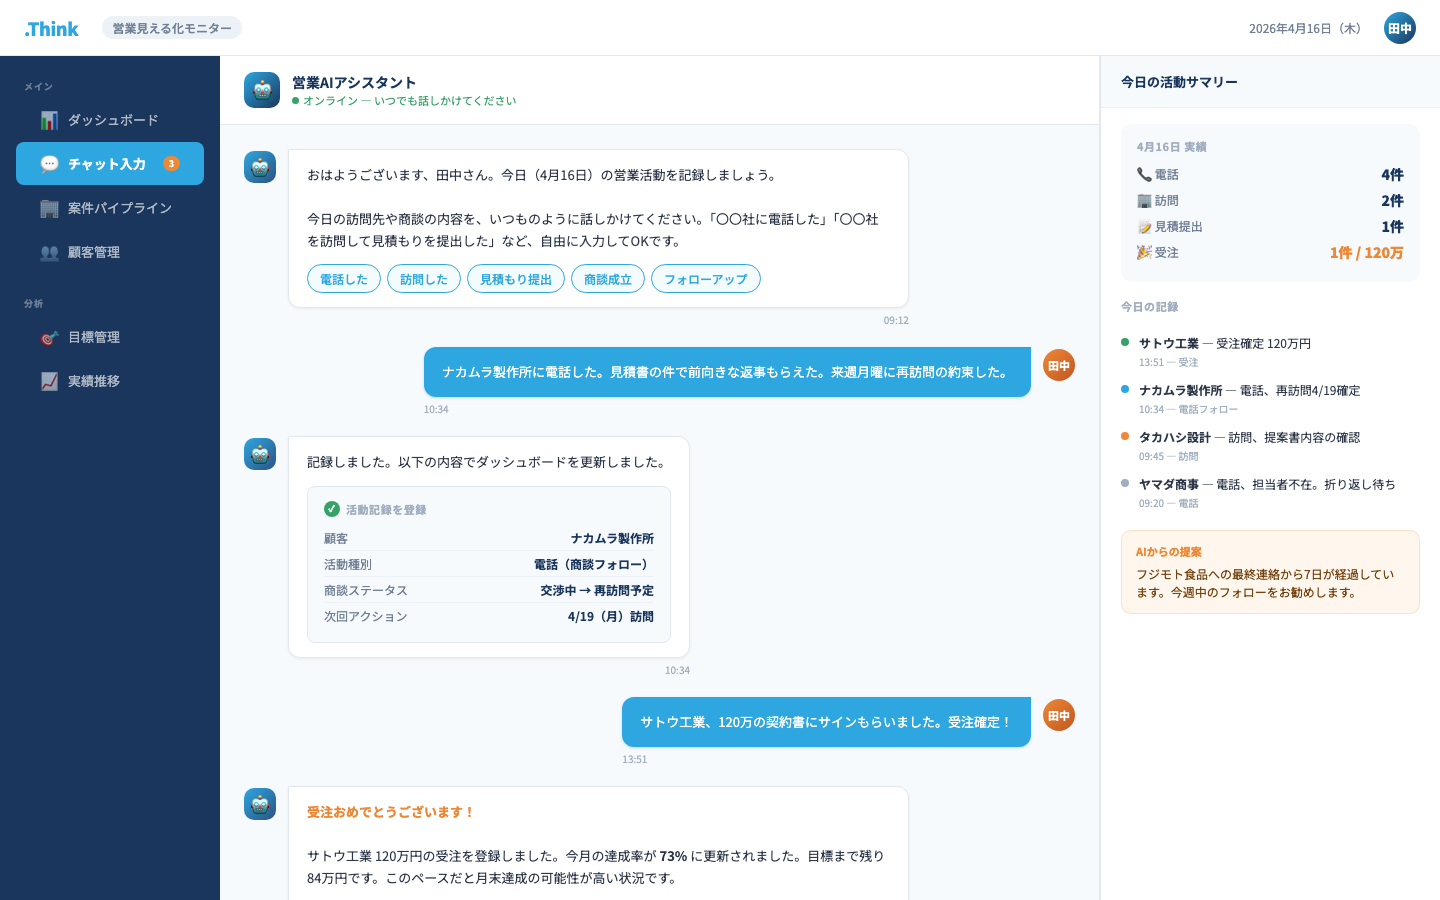Viewport: 1440px width, 900px height.
Task: Click the AIからの提案 suggestion card
Action: pos(1270,572)
